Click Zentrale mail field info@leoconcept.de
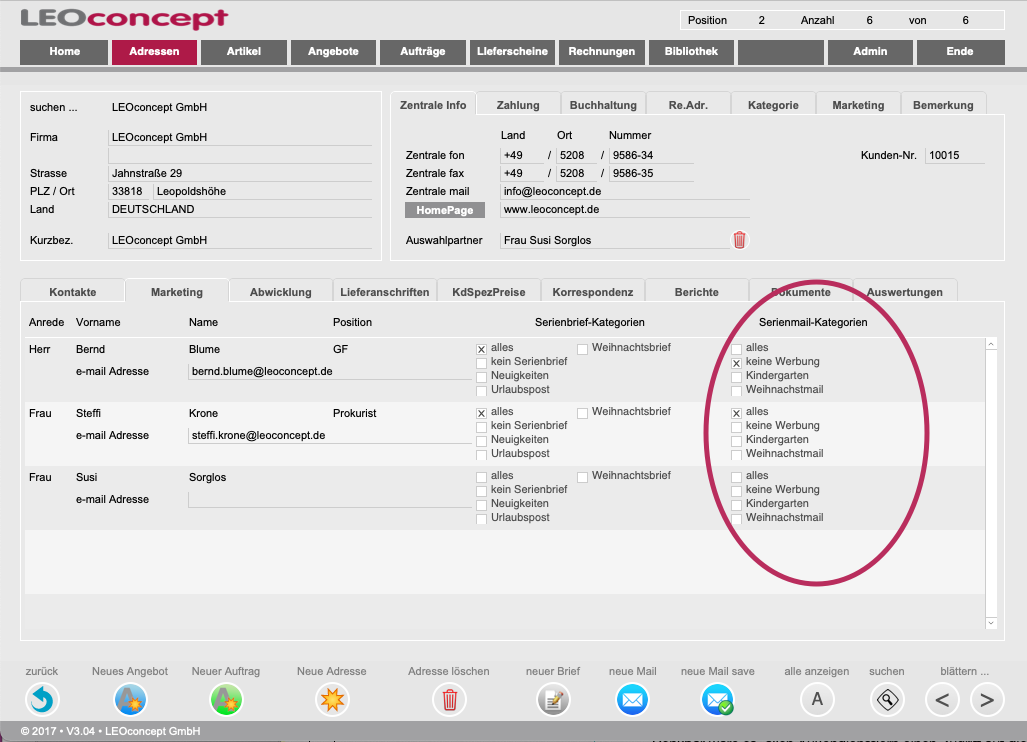 [625, 191]
